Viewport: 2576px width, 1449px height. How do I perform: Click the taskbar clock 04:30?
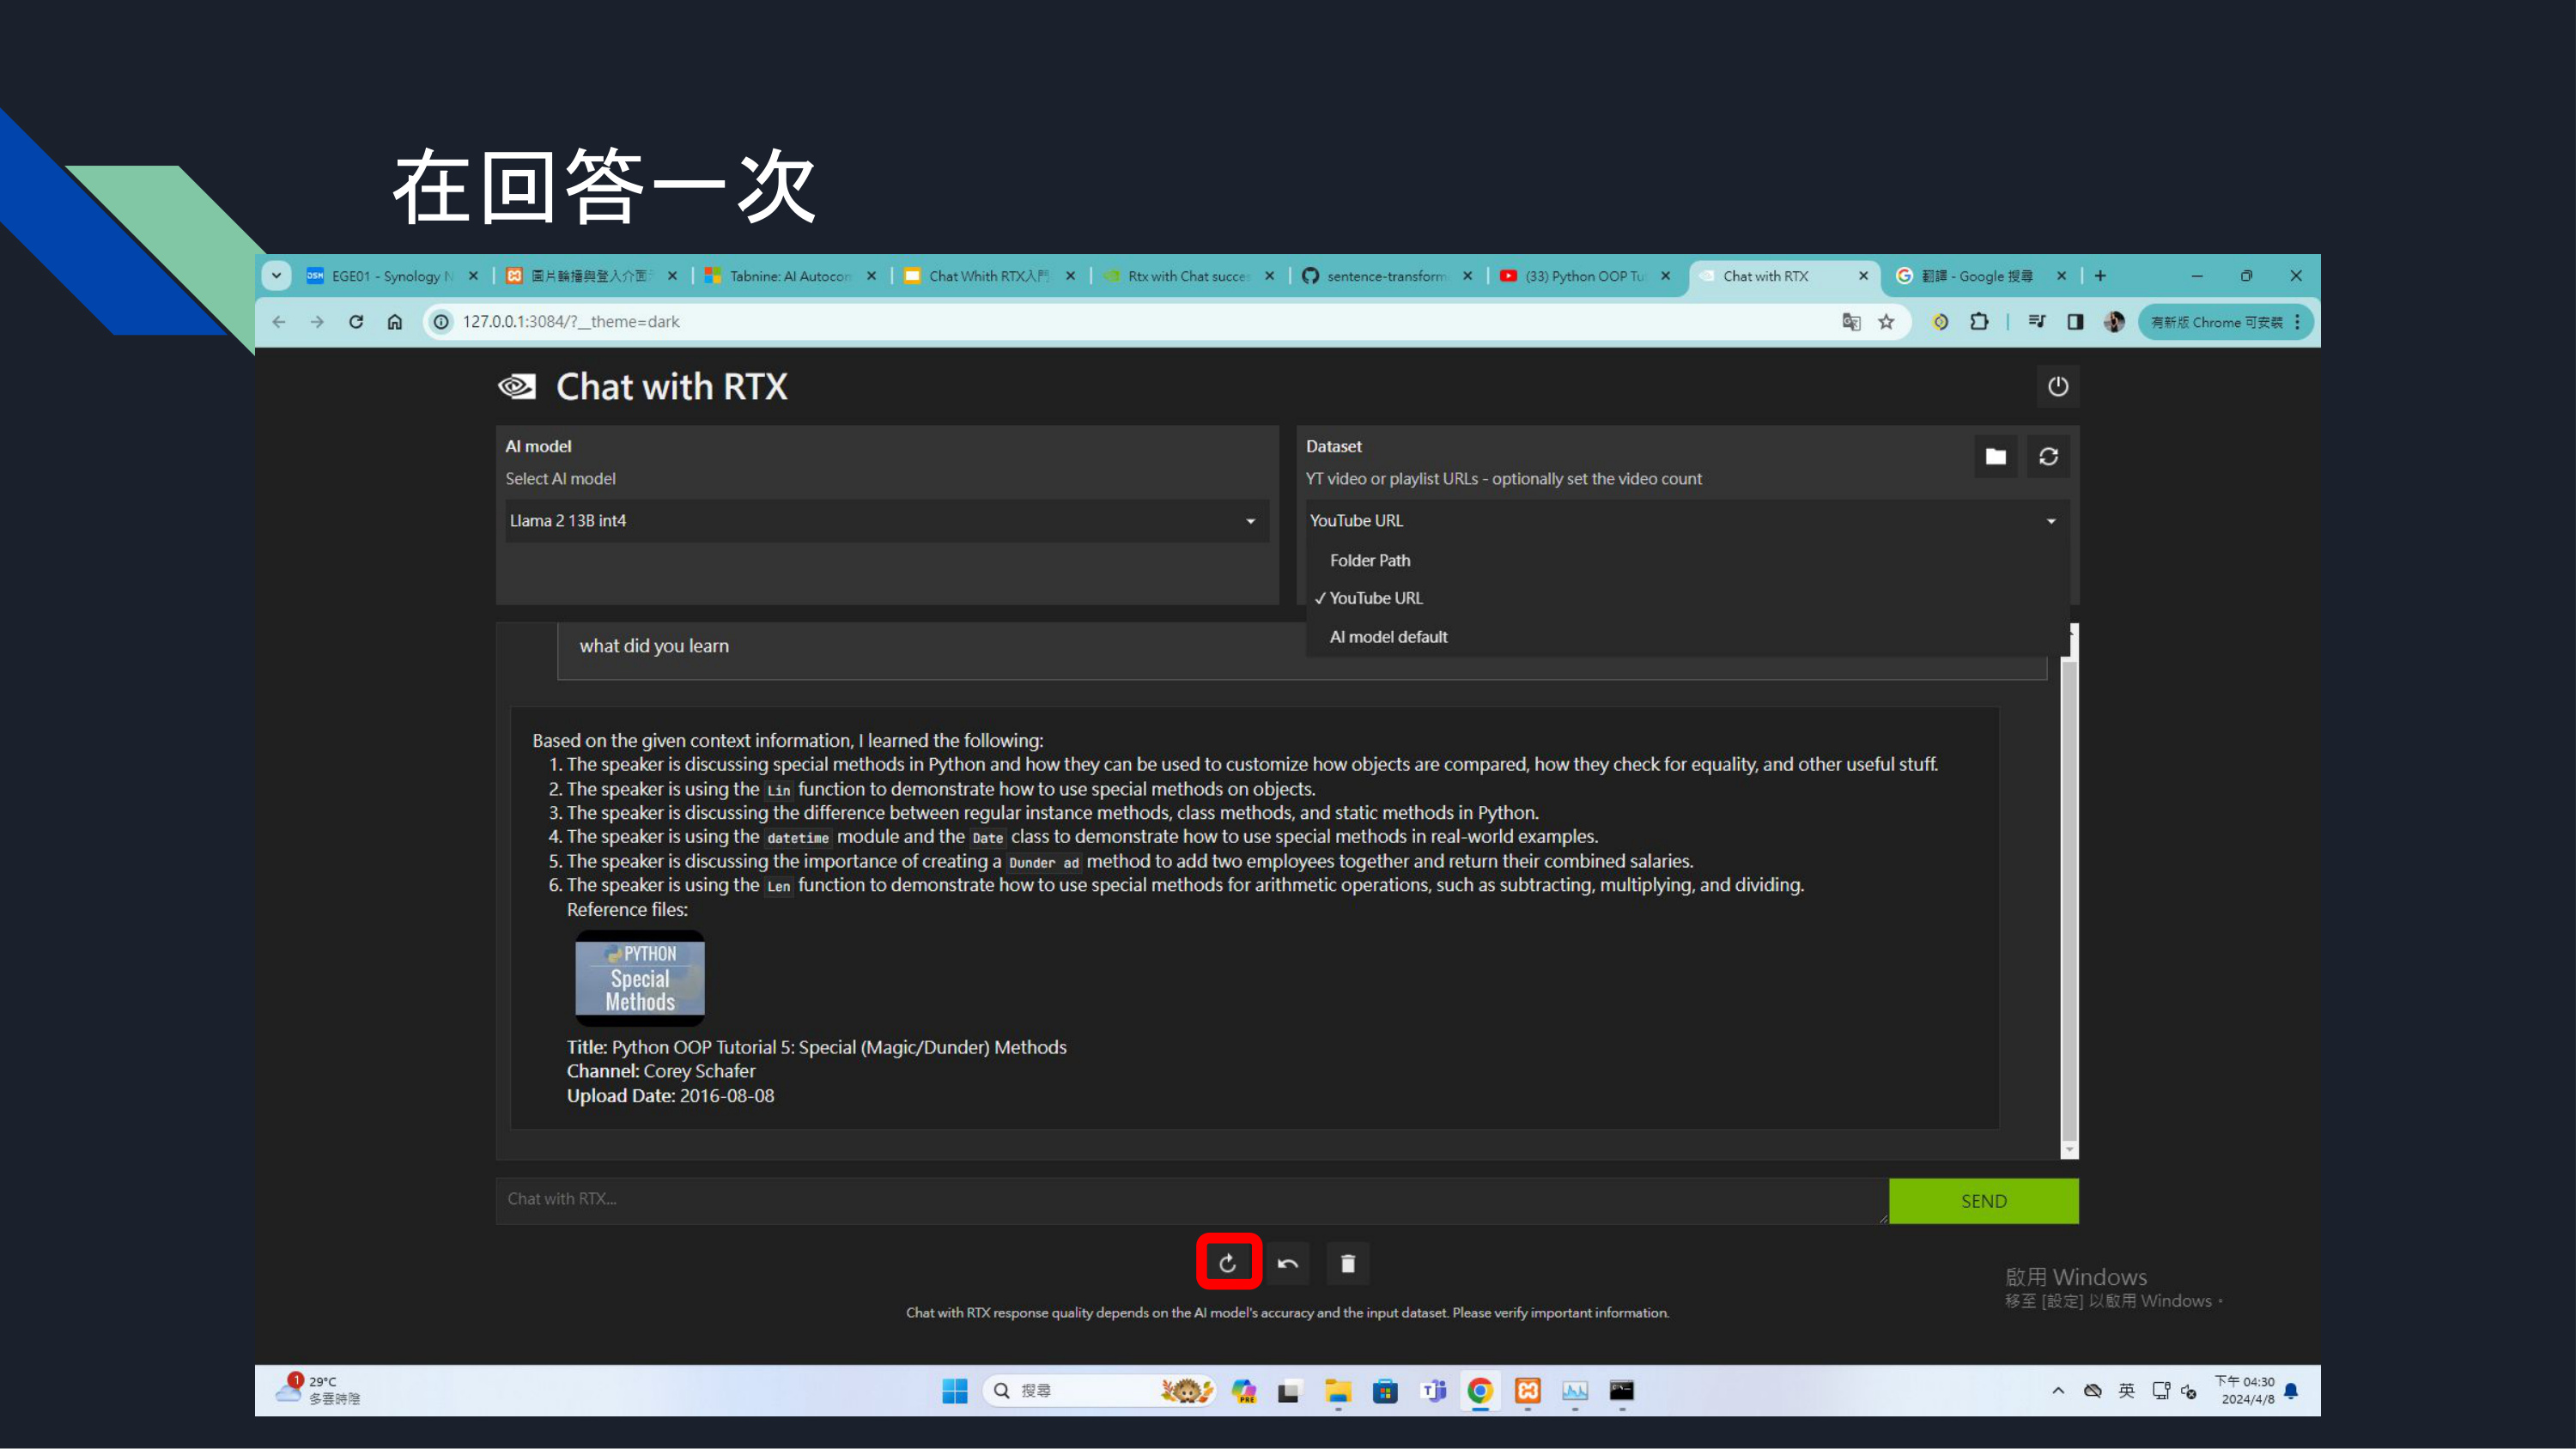(x=2246, y=1390)
